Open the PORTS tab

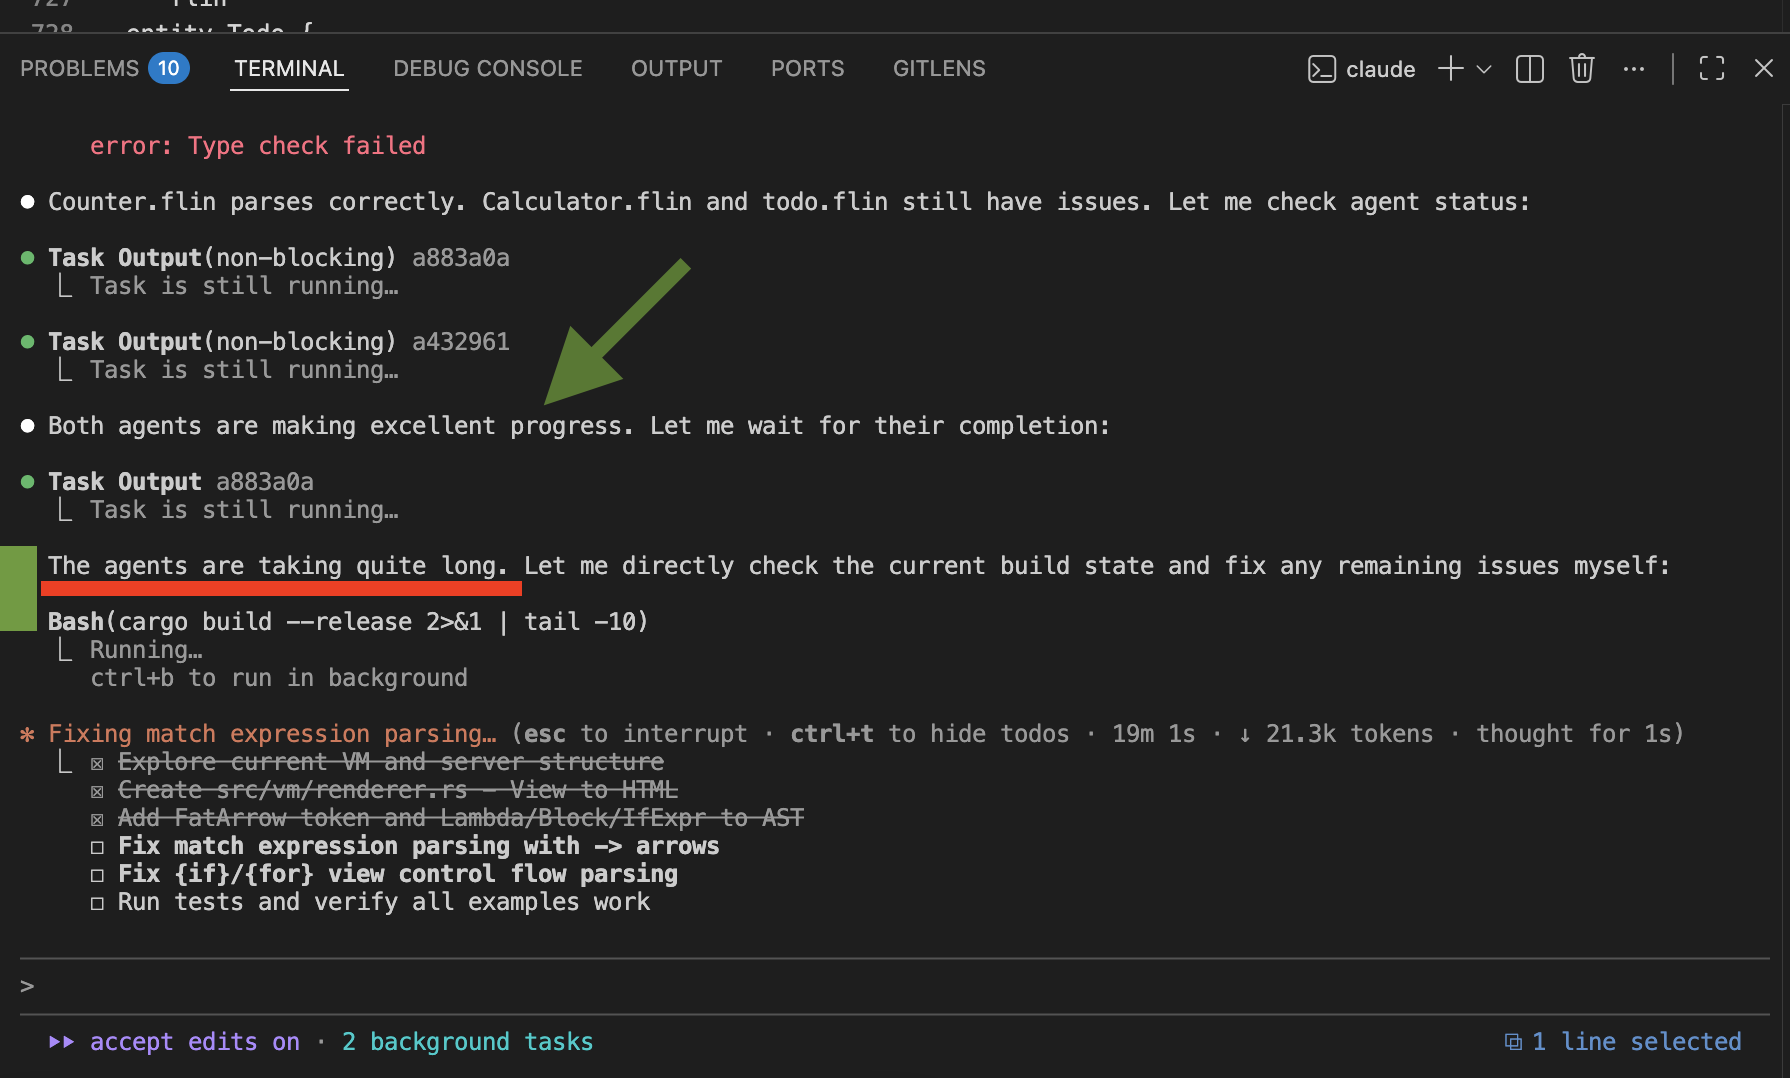807,68
